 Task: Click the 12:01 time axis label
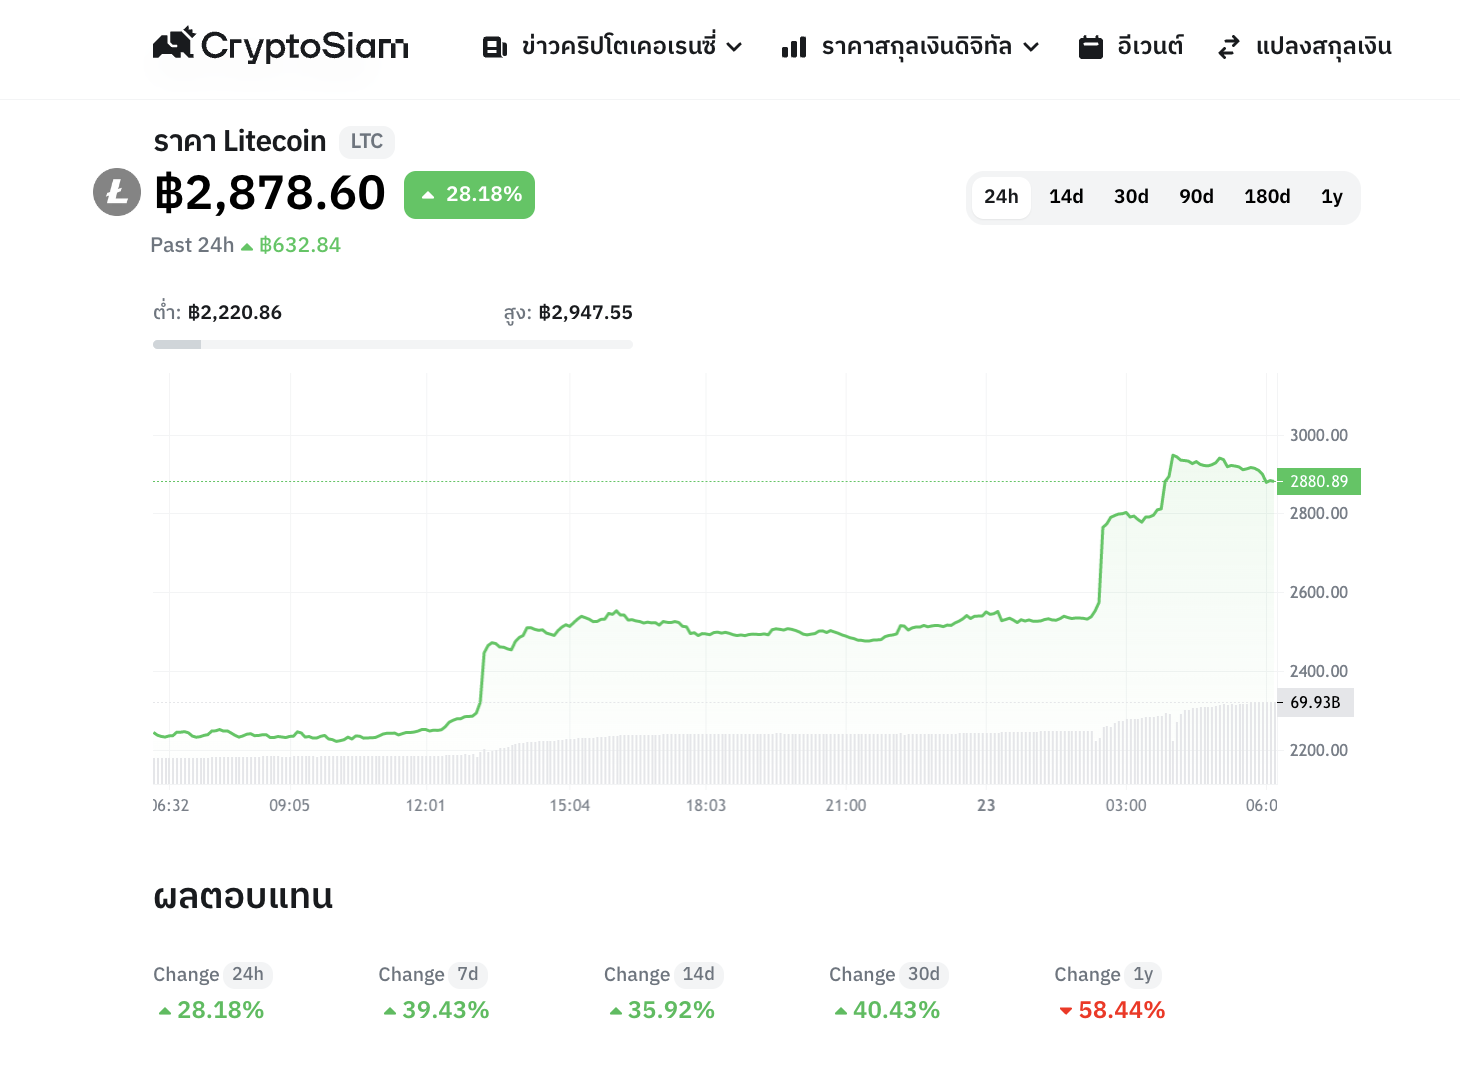coord(425,805)
